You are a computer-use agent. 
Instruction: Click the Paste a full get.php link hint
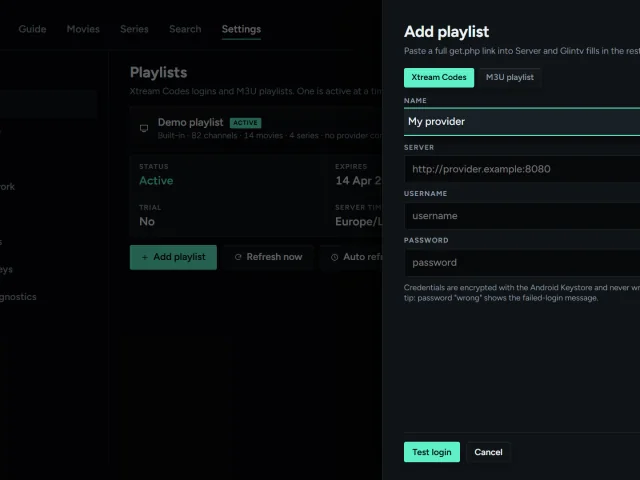coord(522,51)
